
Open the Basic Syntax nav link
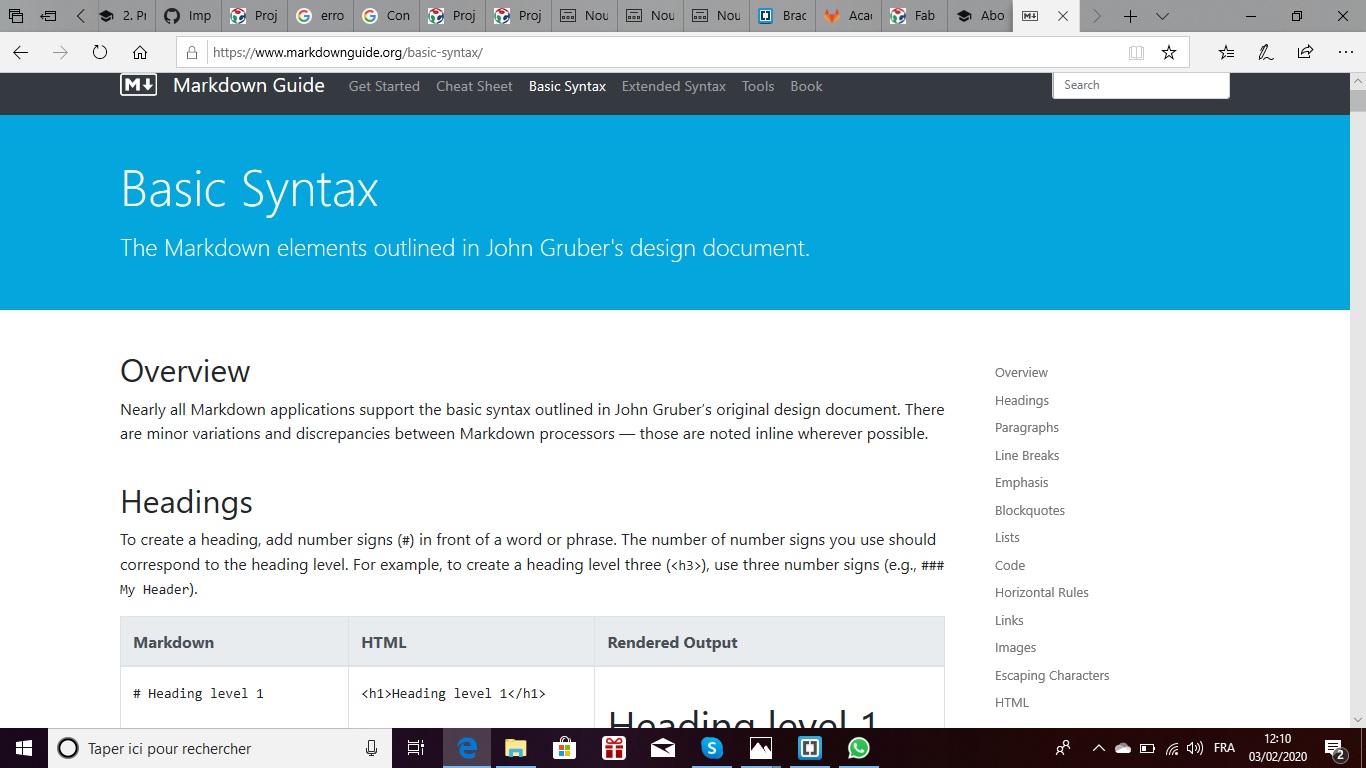tap(567, 87)
